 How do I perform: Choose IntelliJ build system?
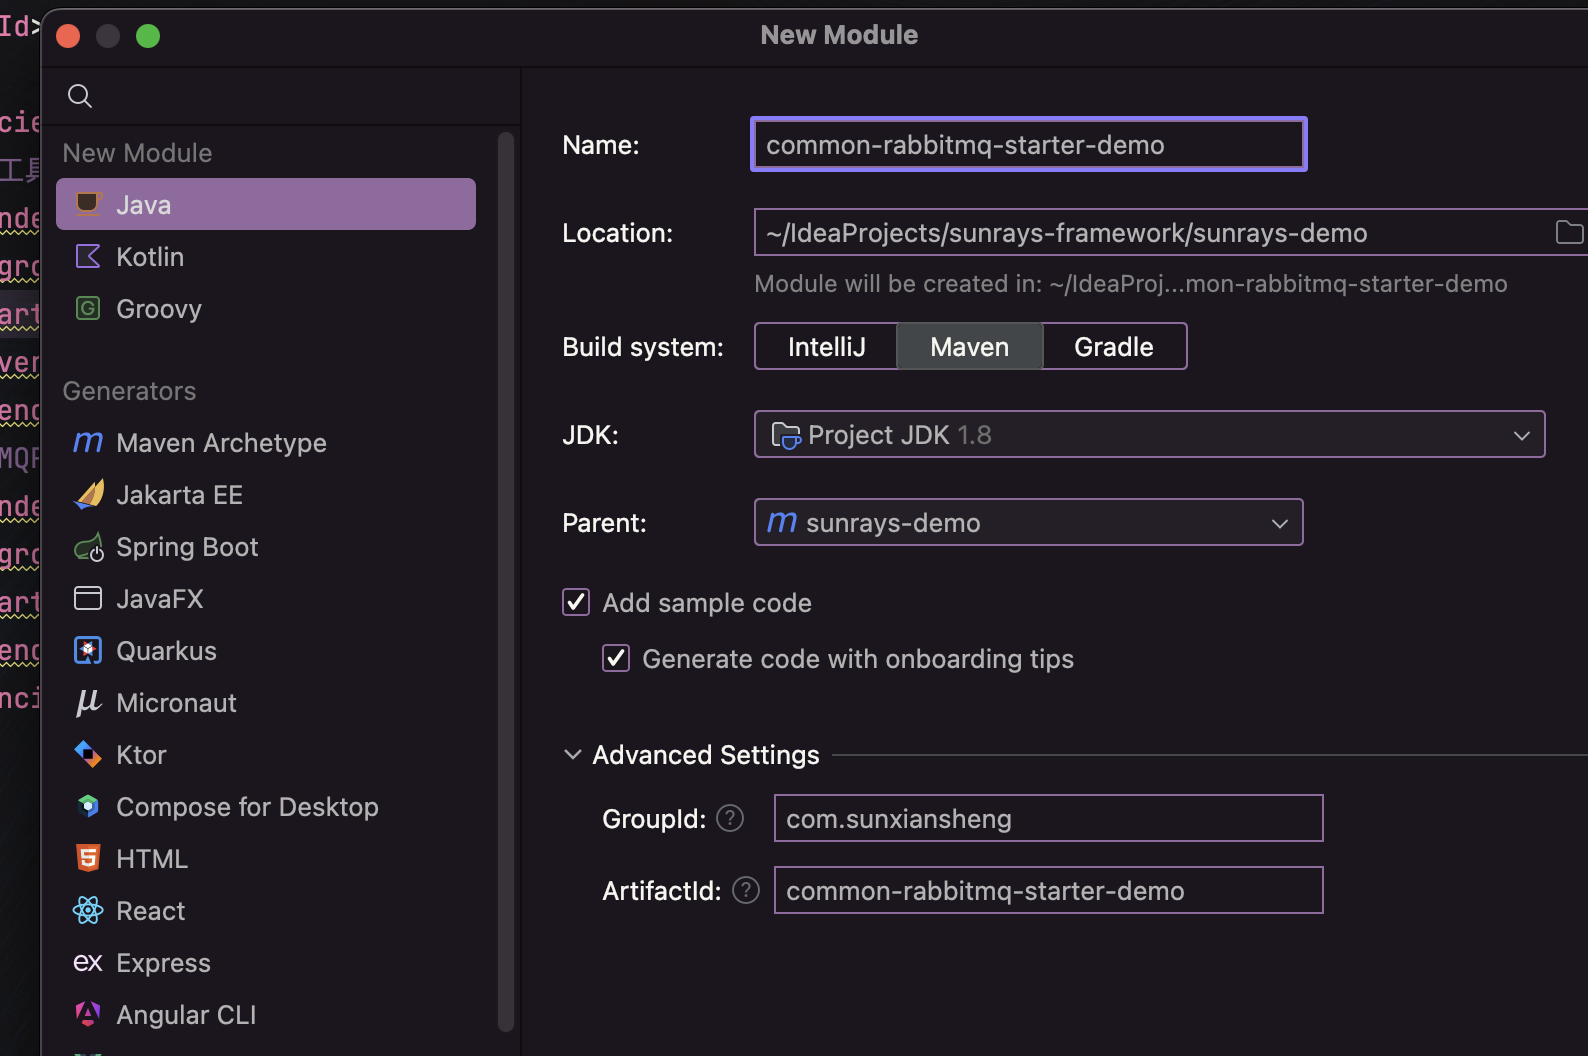click(826, 346)
